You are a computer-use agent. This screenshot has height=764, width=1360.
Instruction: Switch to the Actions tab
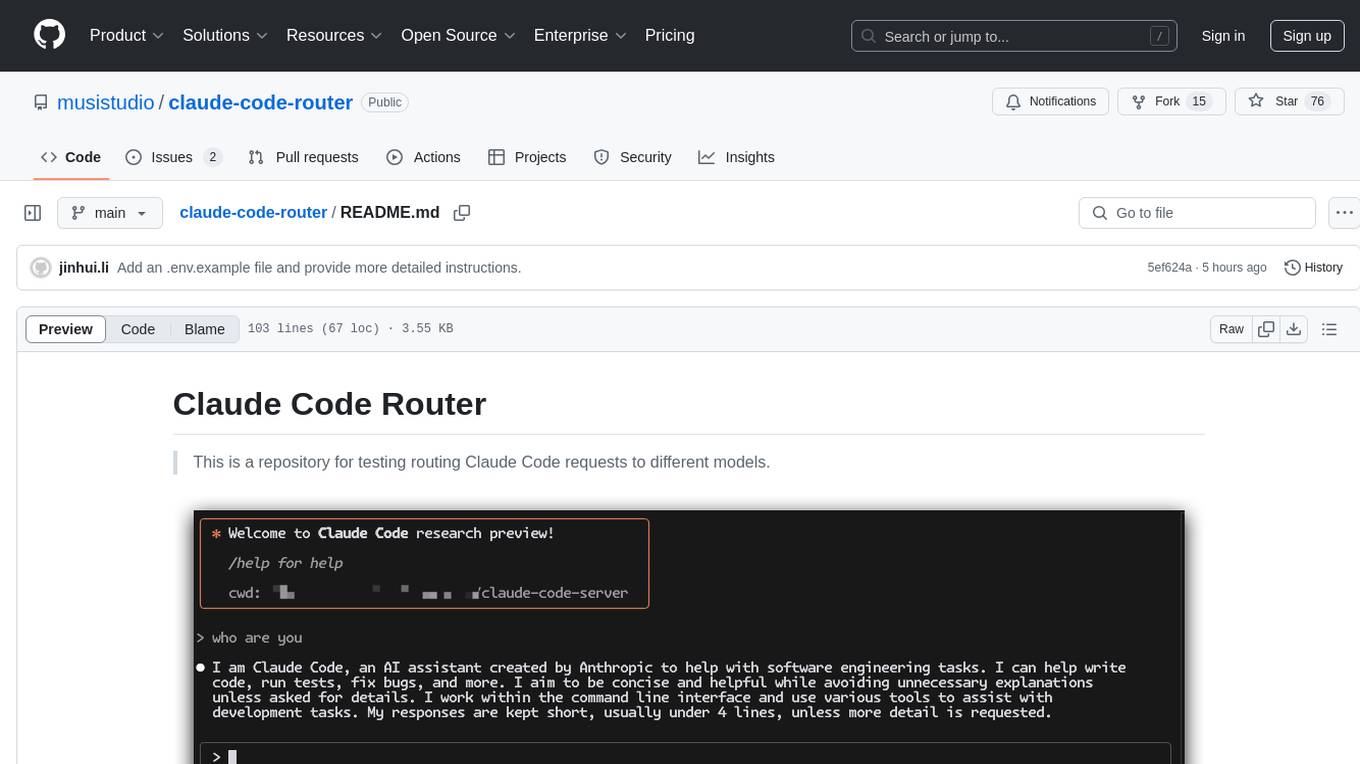[x=423, y=157]
